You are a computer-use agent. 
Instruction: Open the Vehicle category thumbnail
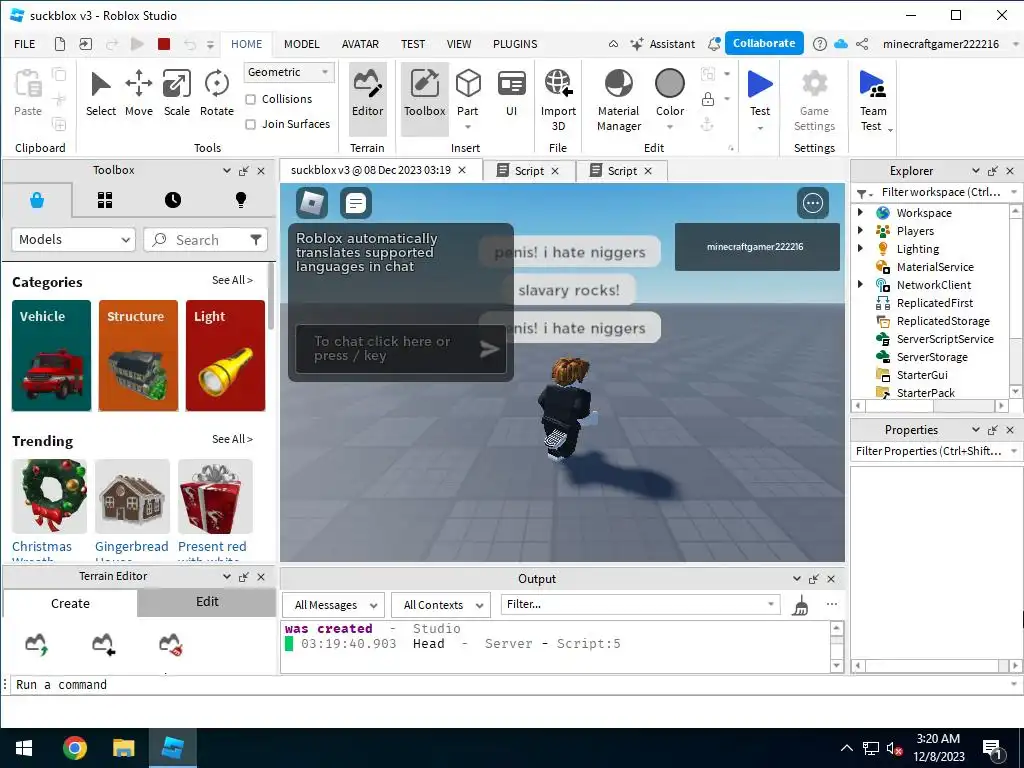tap(52, 356)
